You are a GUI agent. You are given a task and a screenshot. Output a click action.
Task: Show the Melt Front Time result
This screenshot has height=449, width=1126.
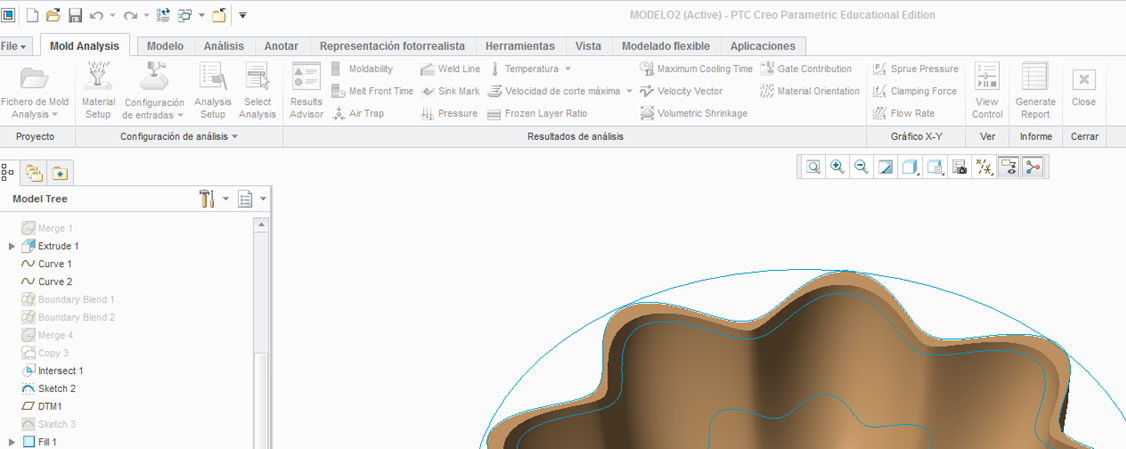tap(372, 91)
